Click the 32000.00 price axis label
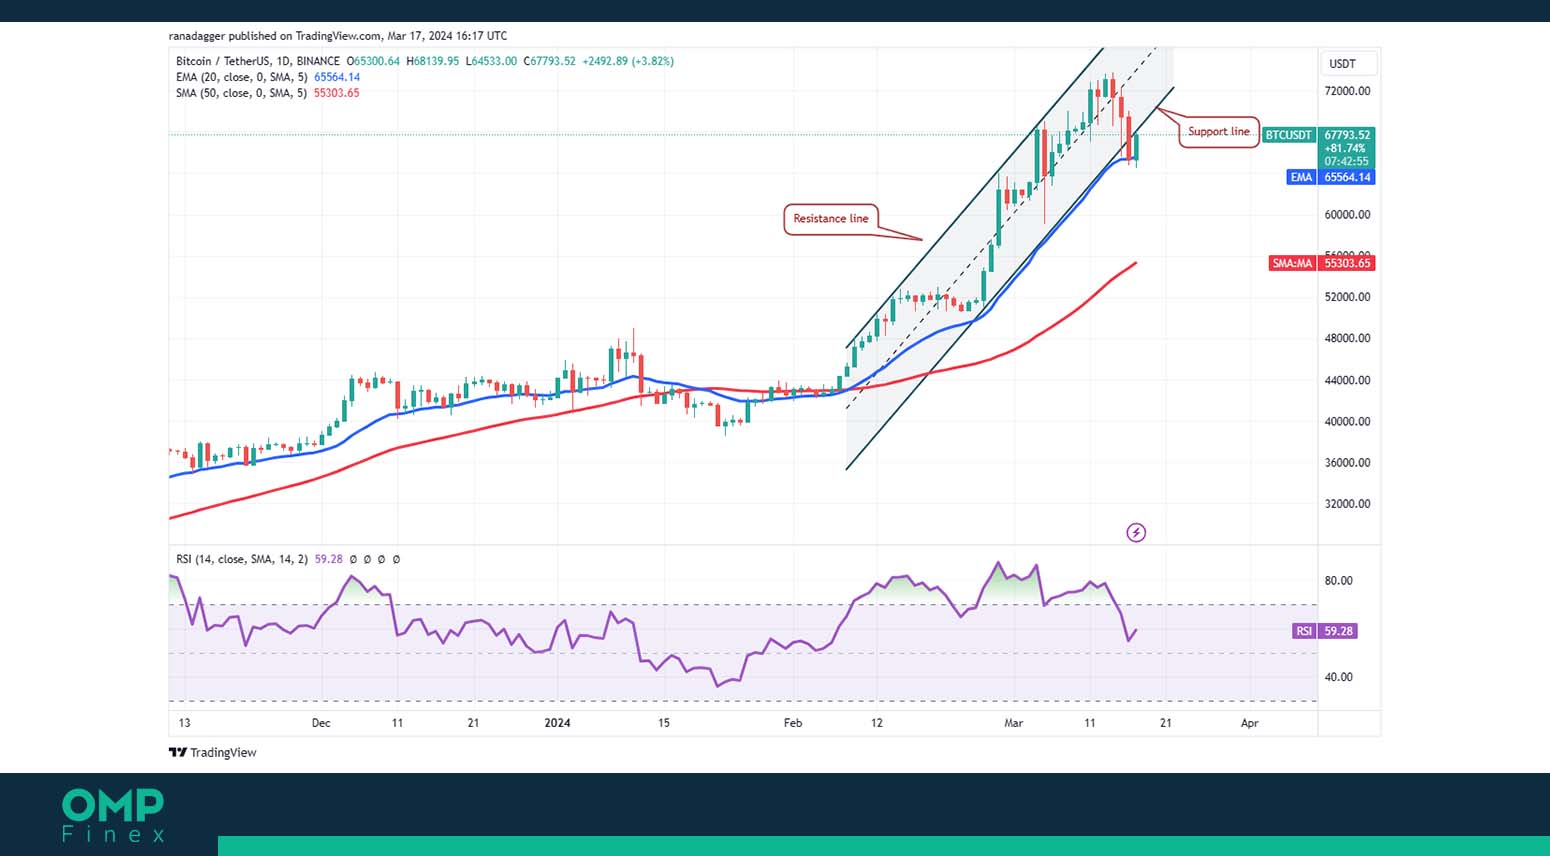Viewport: 1550px width, 856px height. click(x=1347, y=504)
